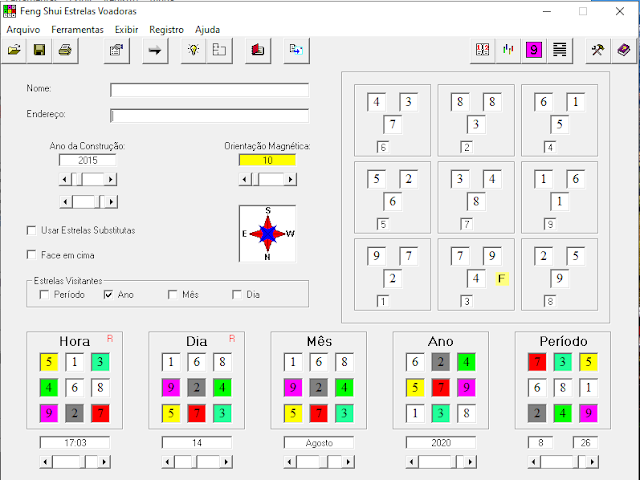
Task: Click the Dia field showing 14
Action: 197,442
